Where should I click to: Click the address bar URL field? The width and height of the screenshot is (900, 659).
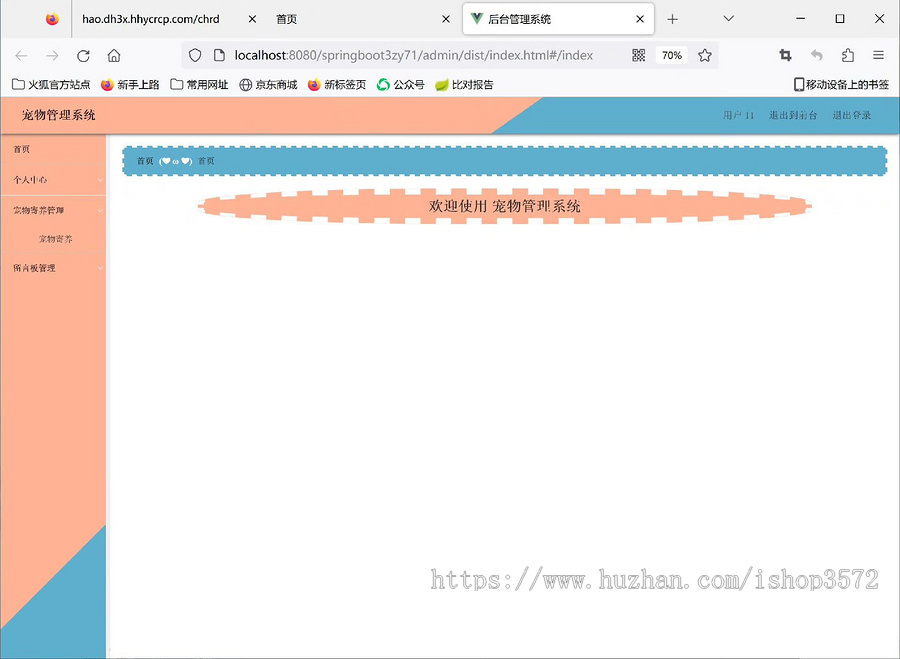(x=413, y=55)
